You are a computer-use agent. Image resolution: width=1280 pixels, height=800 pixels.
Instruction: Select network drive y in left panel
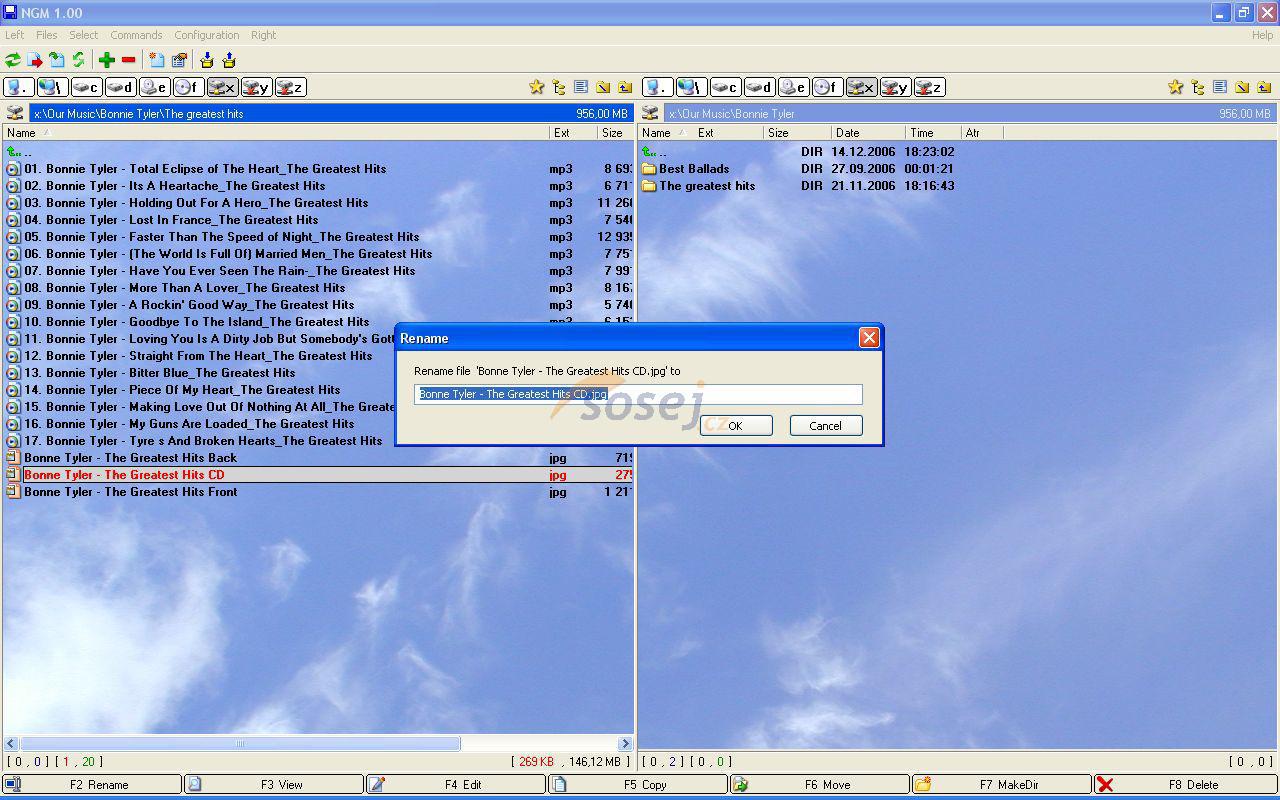[256, 87]
